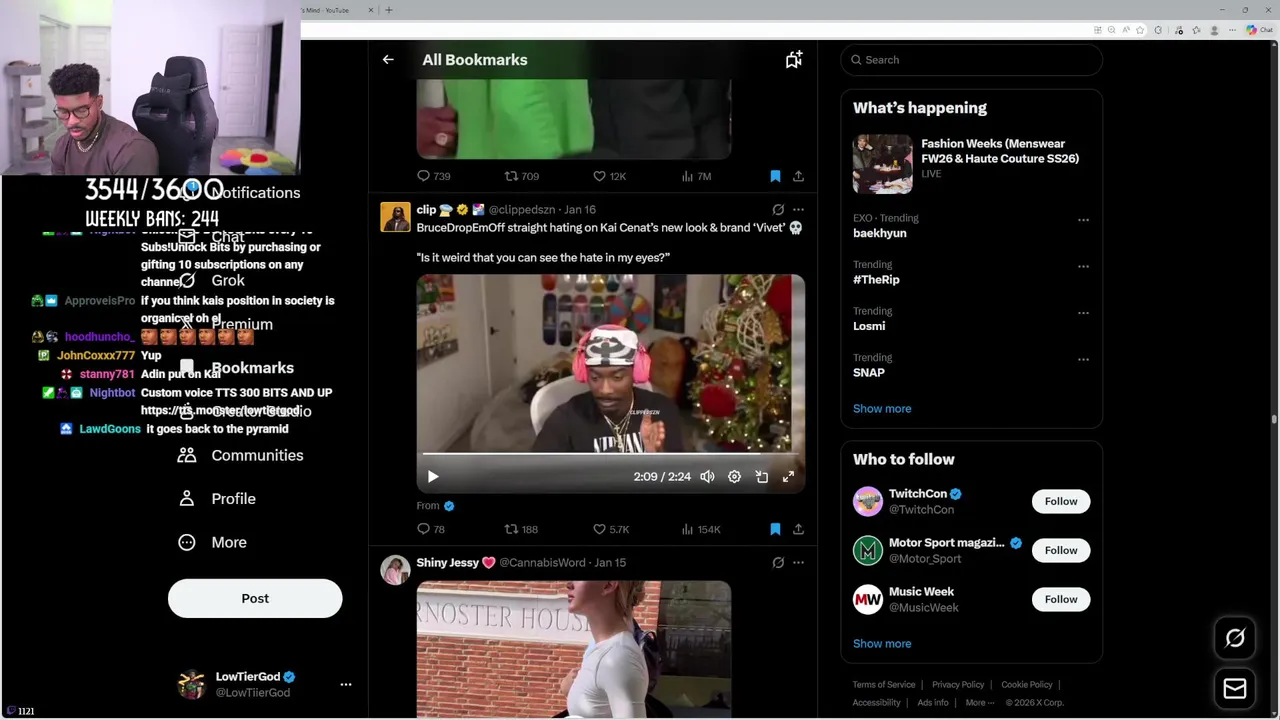1280x720 pixels.
Task: Open video in picture-in-picture mode
Action: coord(761,477)
